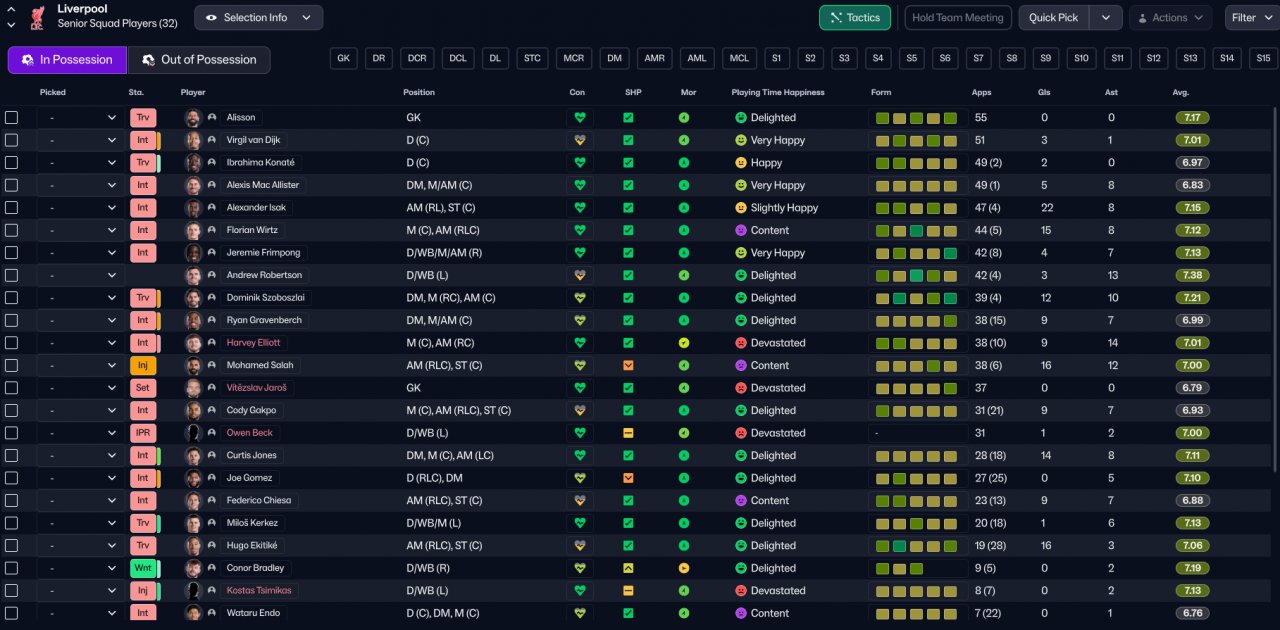
Task: Tick the checkbox for Dominik Szoboszlai
Action: point(11,298)
